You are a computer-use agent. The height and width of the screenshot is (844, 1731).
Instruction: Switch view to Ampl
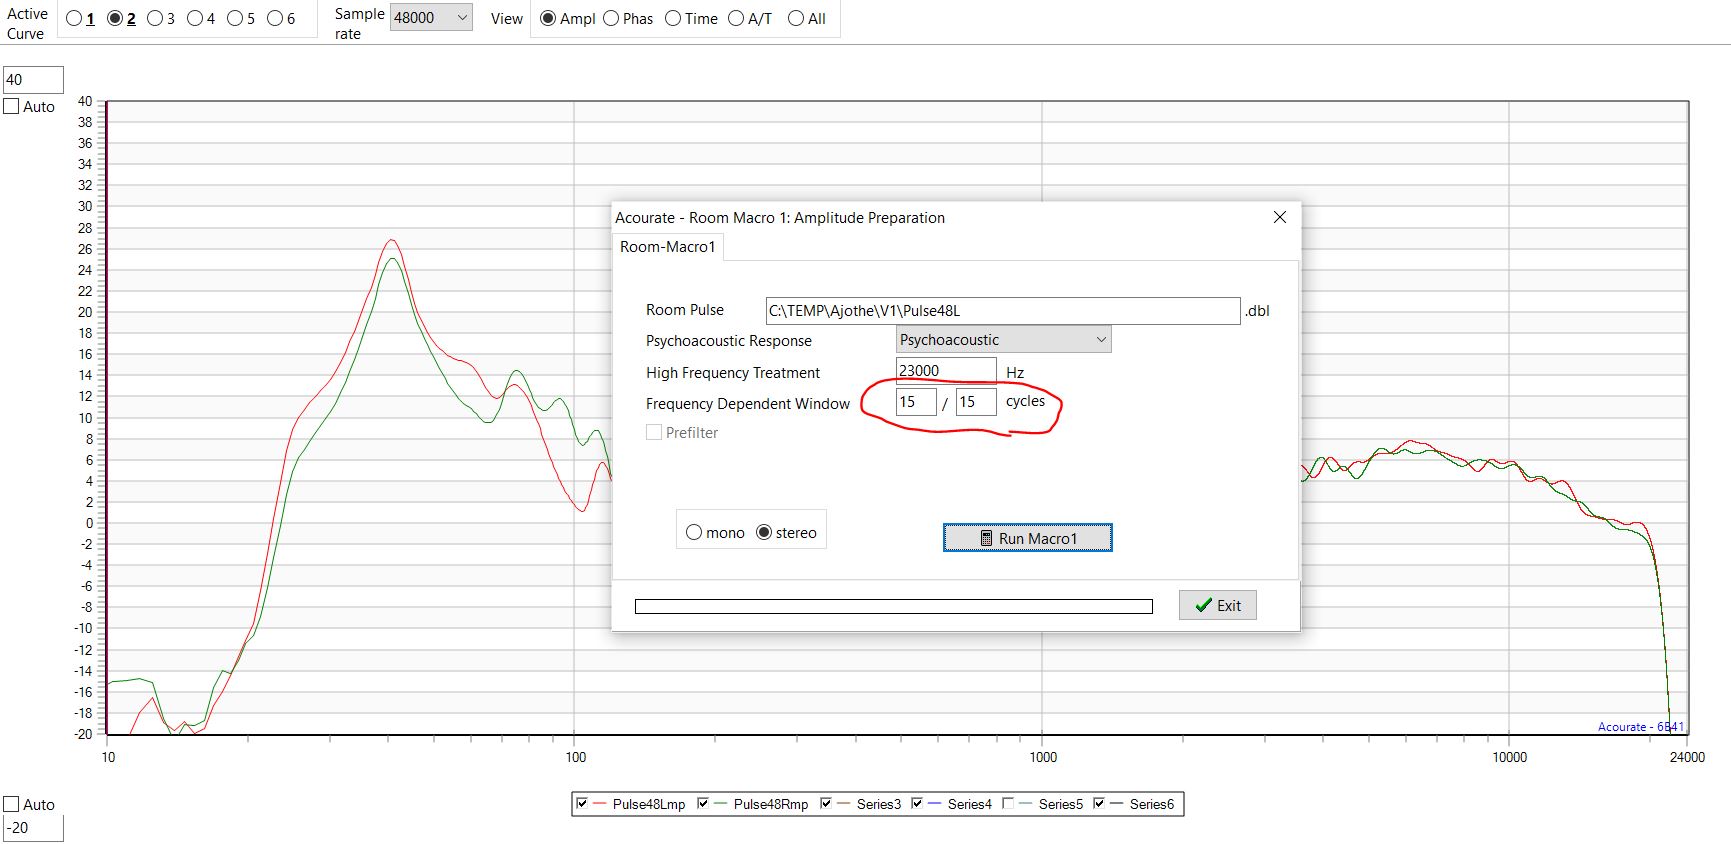(548, 18)
